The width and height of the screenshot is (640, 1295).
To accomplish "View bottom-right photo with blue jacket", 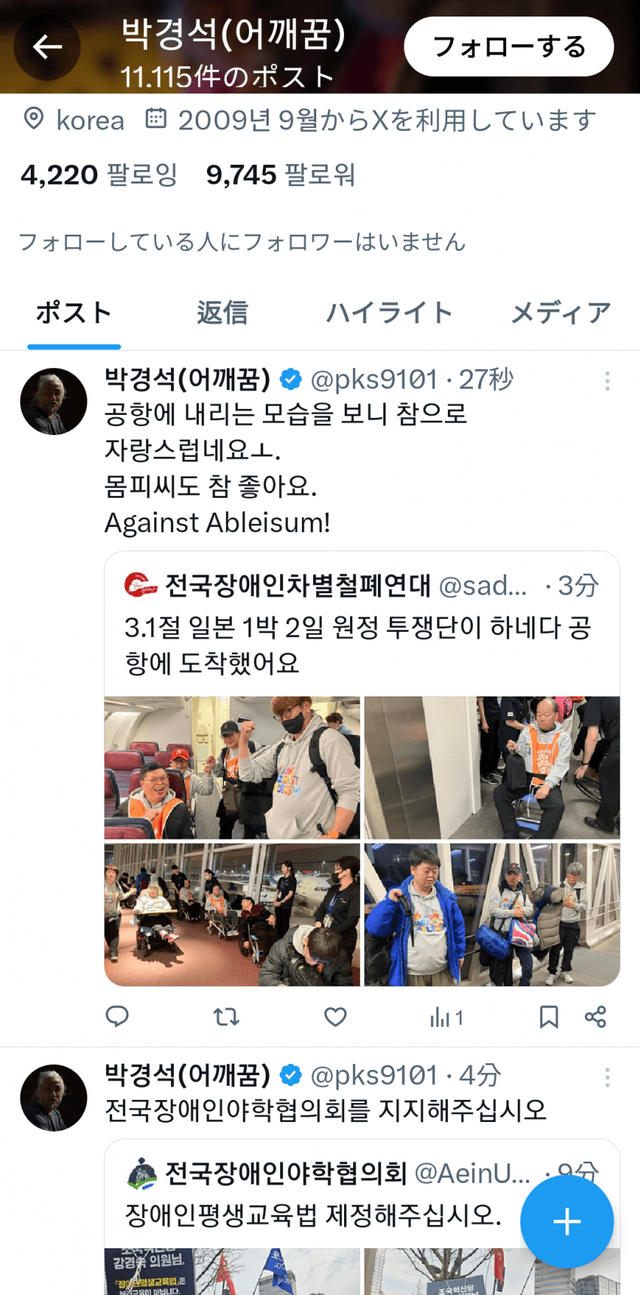I will [x=492, y=914].
